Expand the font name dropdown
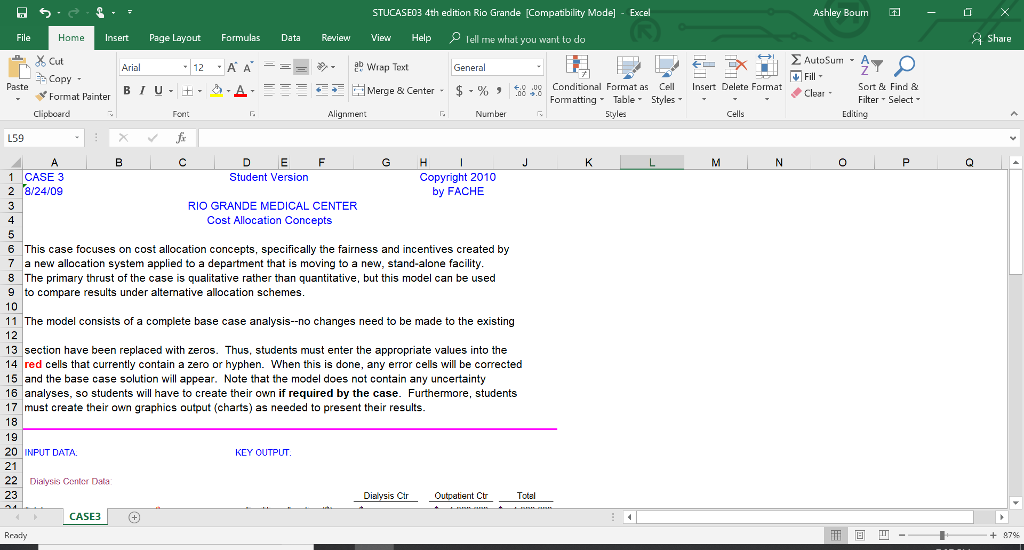This screenshot has height=550, width=1024. pos(185,67)
